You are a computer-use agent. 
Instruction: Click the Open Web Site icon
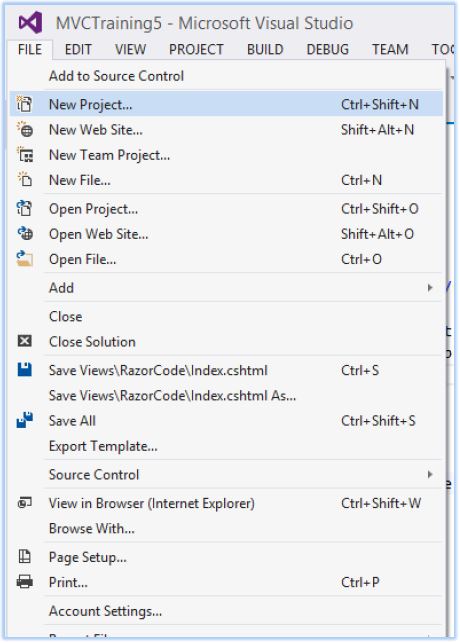[x=25, y=234]
